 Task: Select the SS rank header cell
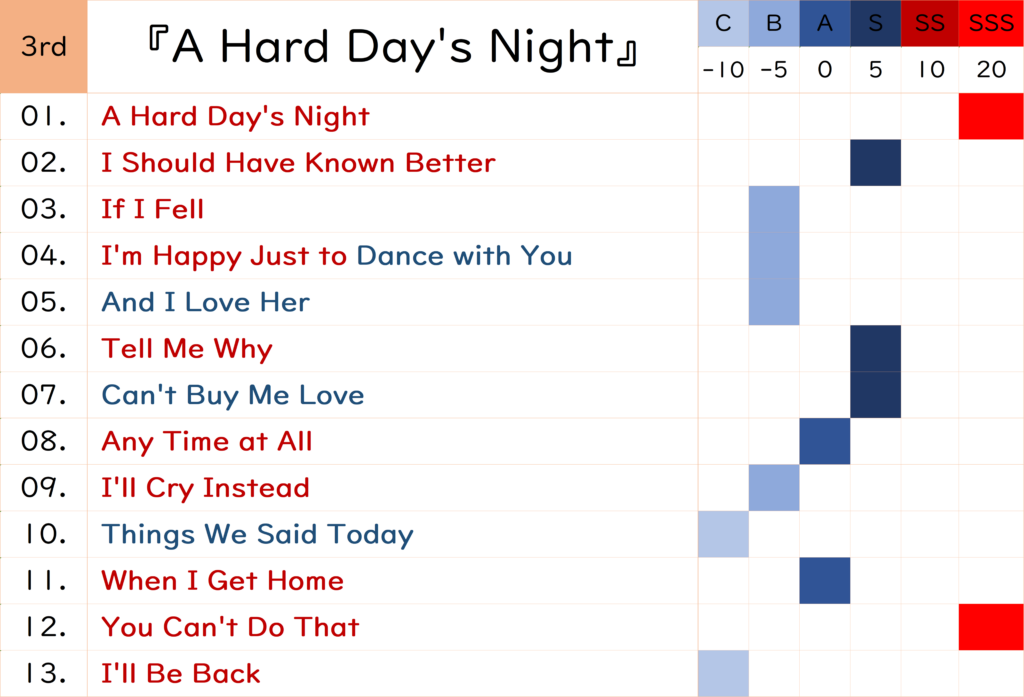click(929, 24)
